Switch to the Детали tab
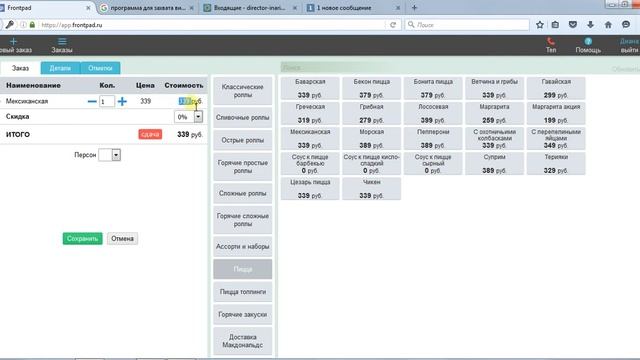 tap(60, 68)
